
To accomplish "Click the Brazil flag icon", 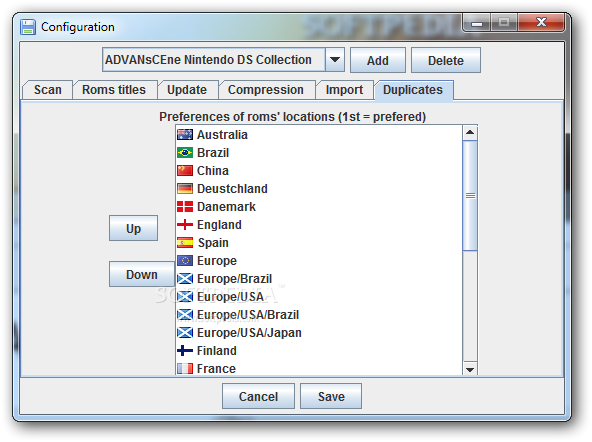I will click(185, 153).
